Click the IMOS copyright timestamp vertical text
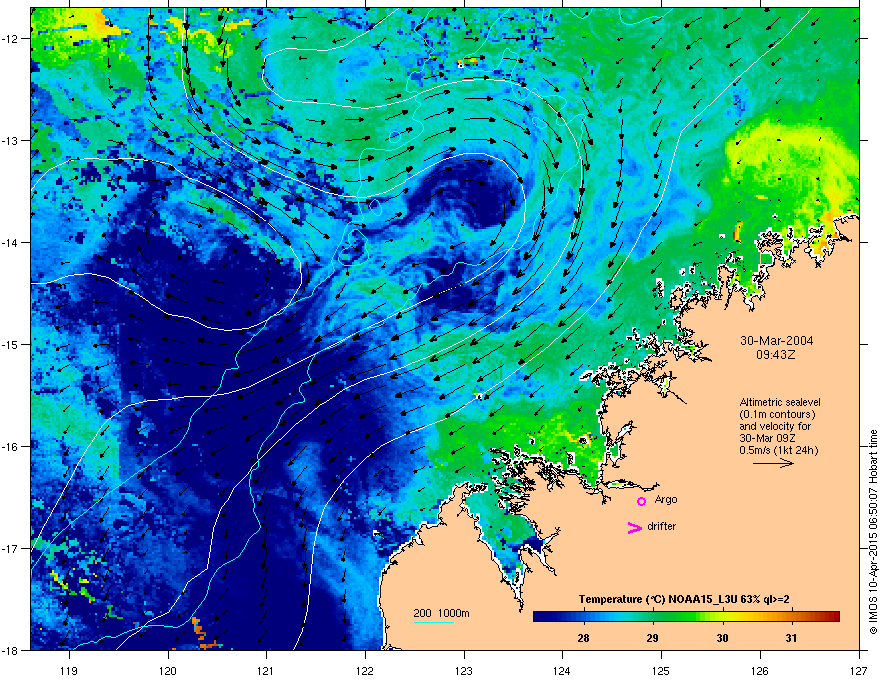 873,532
